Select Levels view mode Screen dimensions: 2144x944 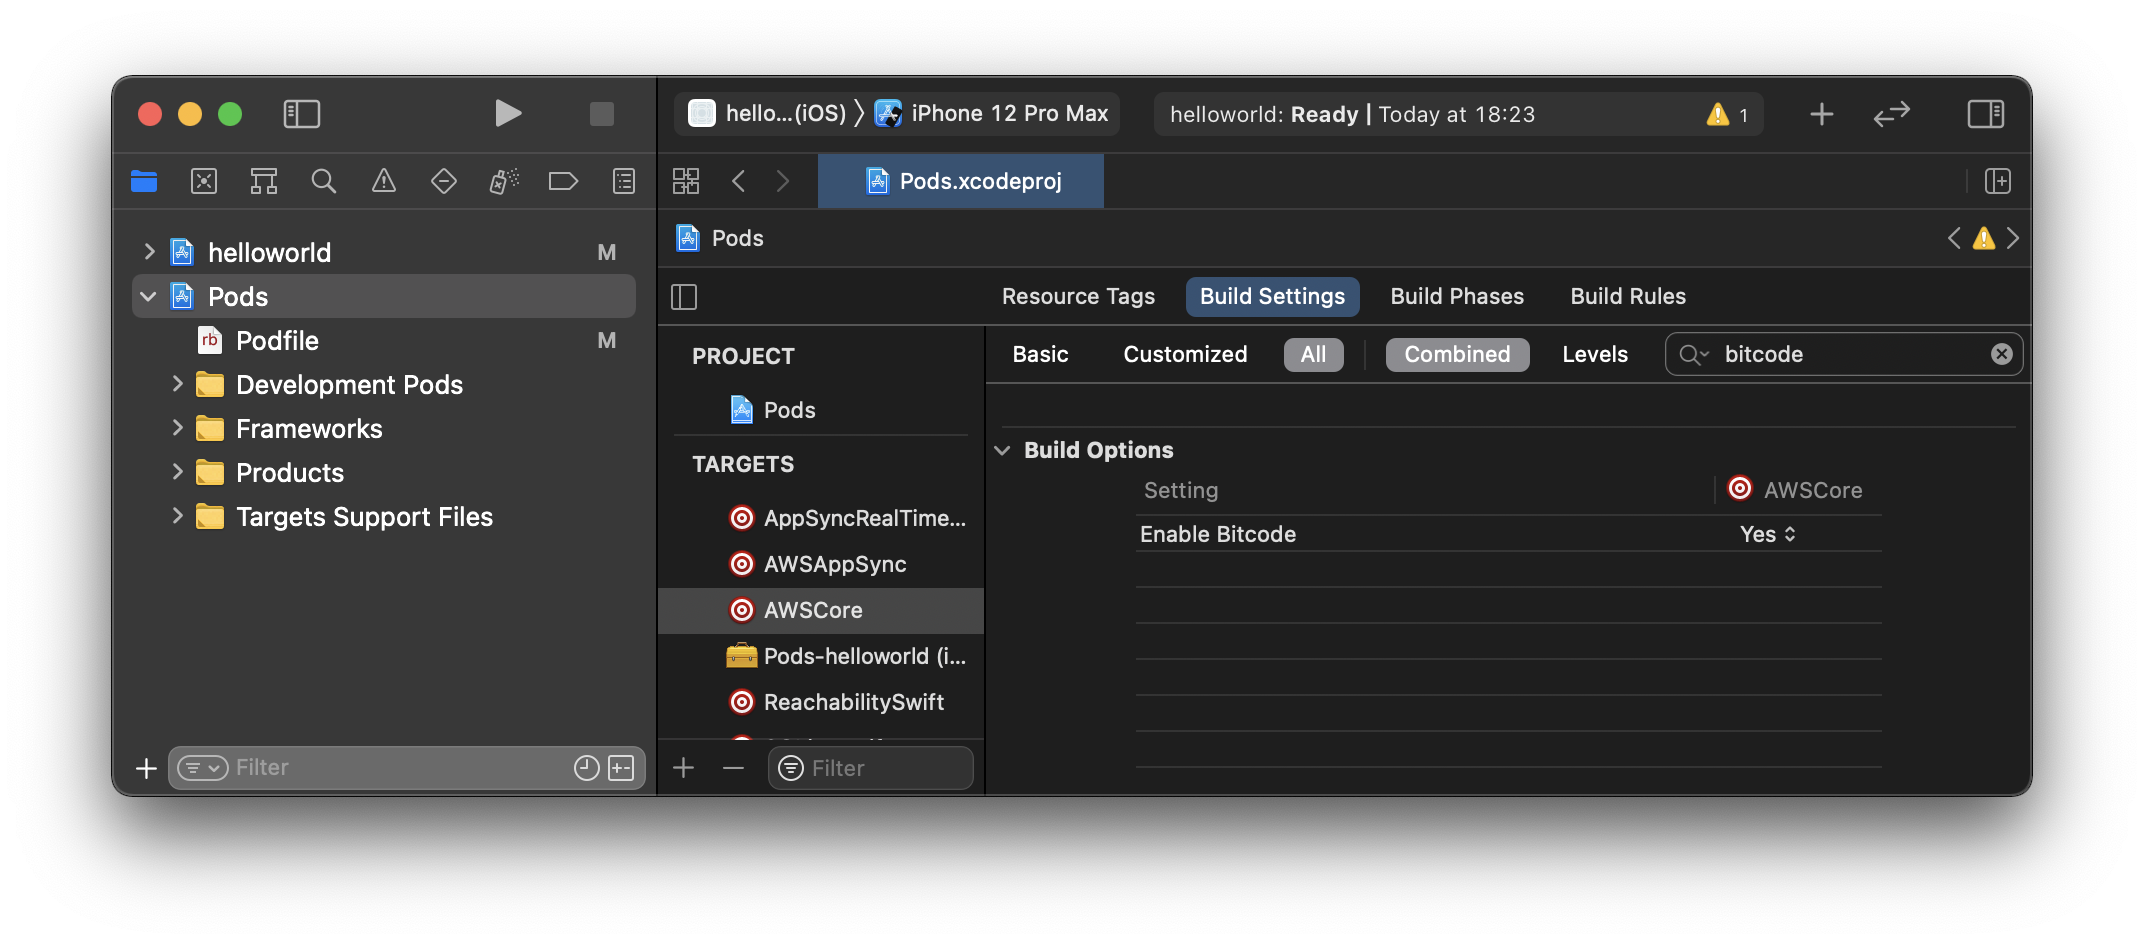pos(1595,355)
